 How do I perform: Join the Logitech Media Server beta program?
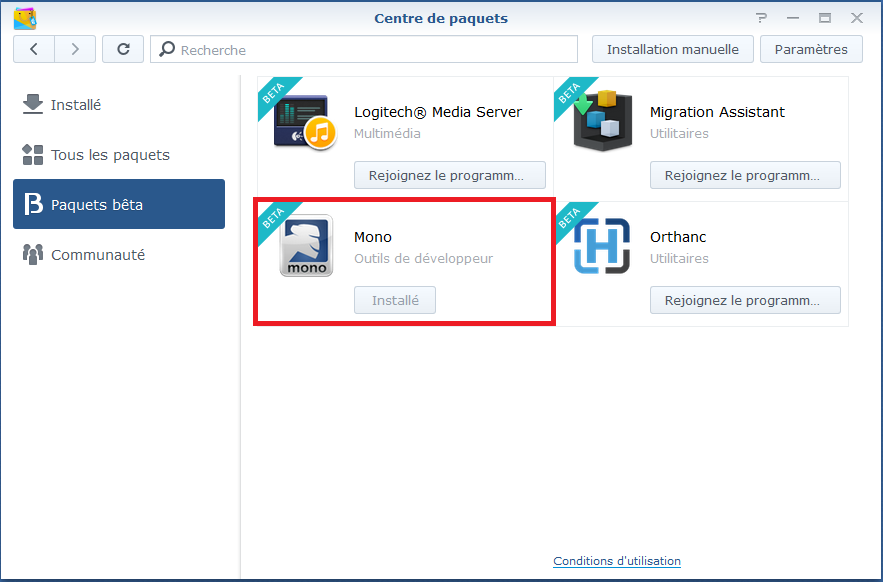(449, 174)
